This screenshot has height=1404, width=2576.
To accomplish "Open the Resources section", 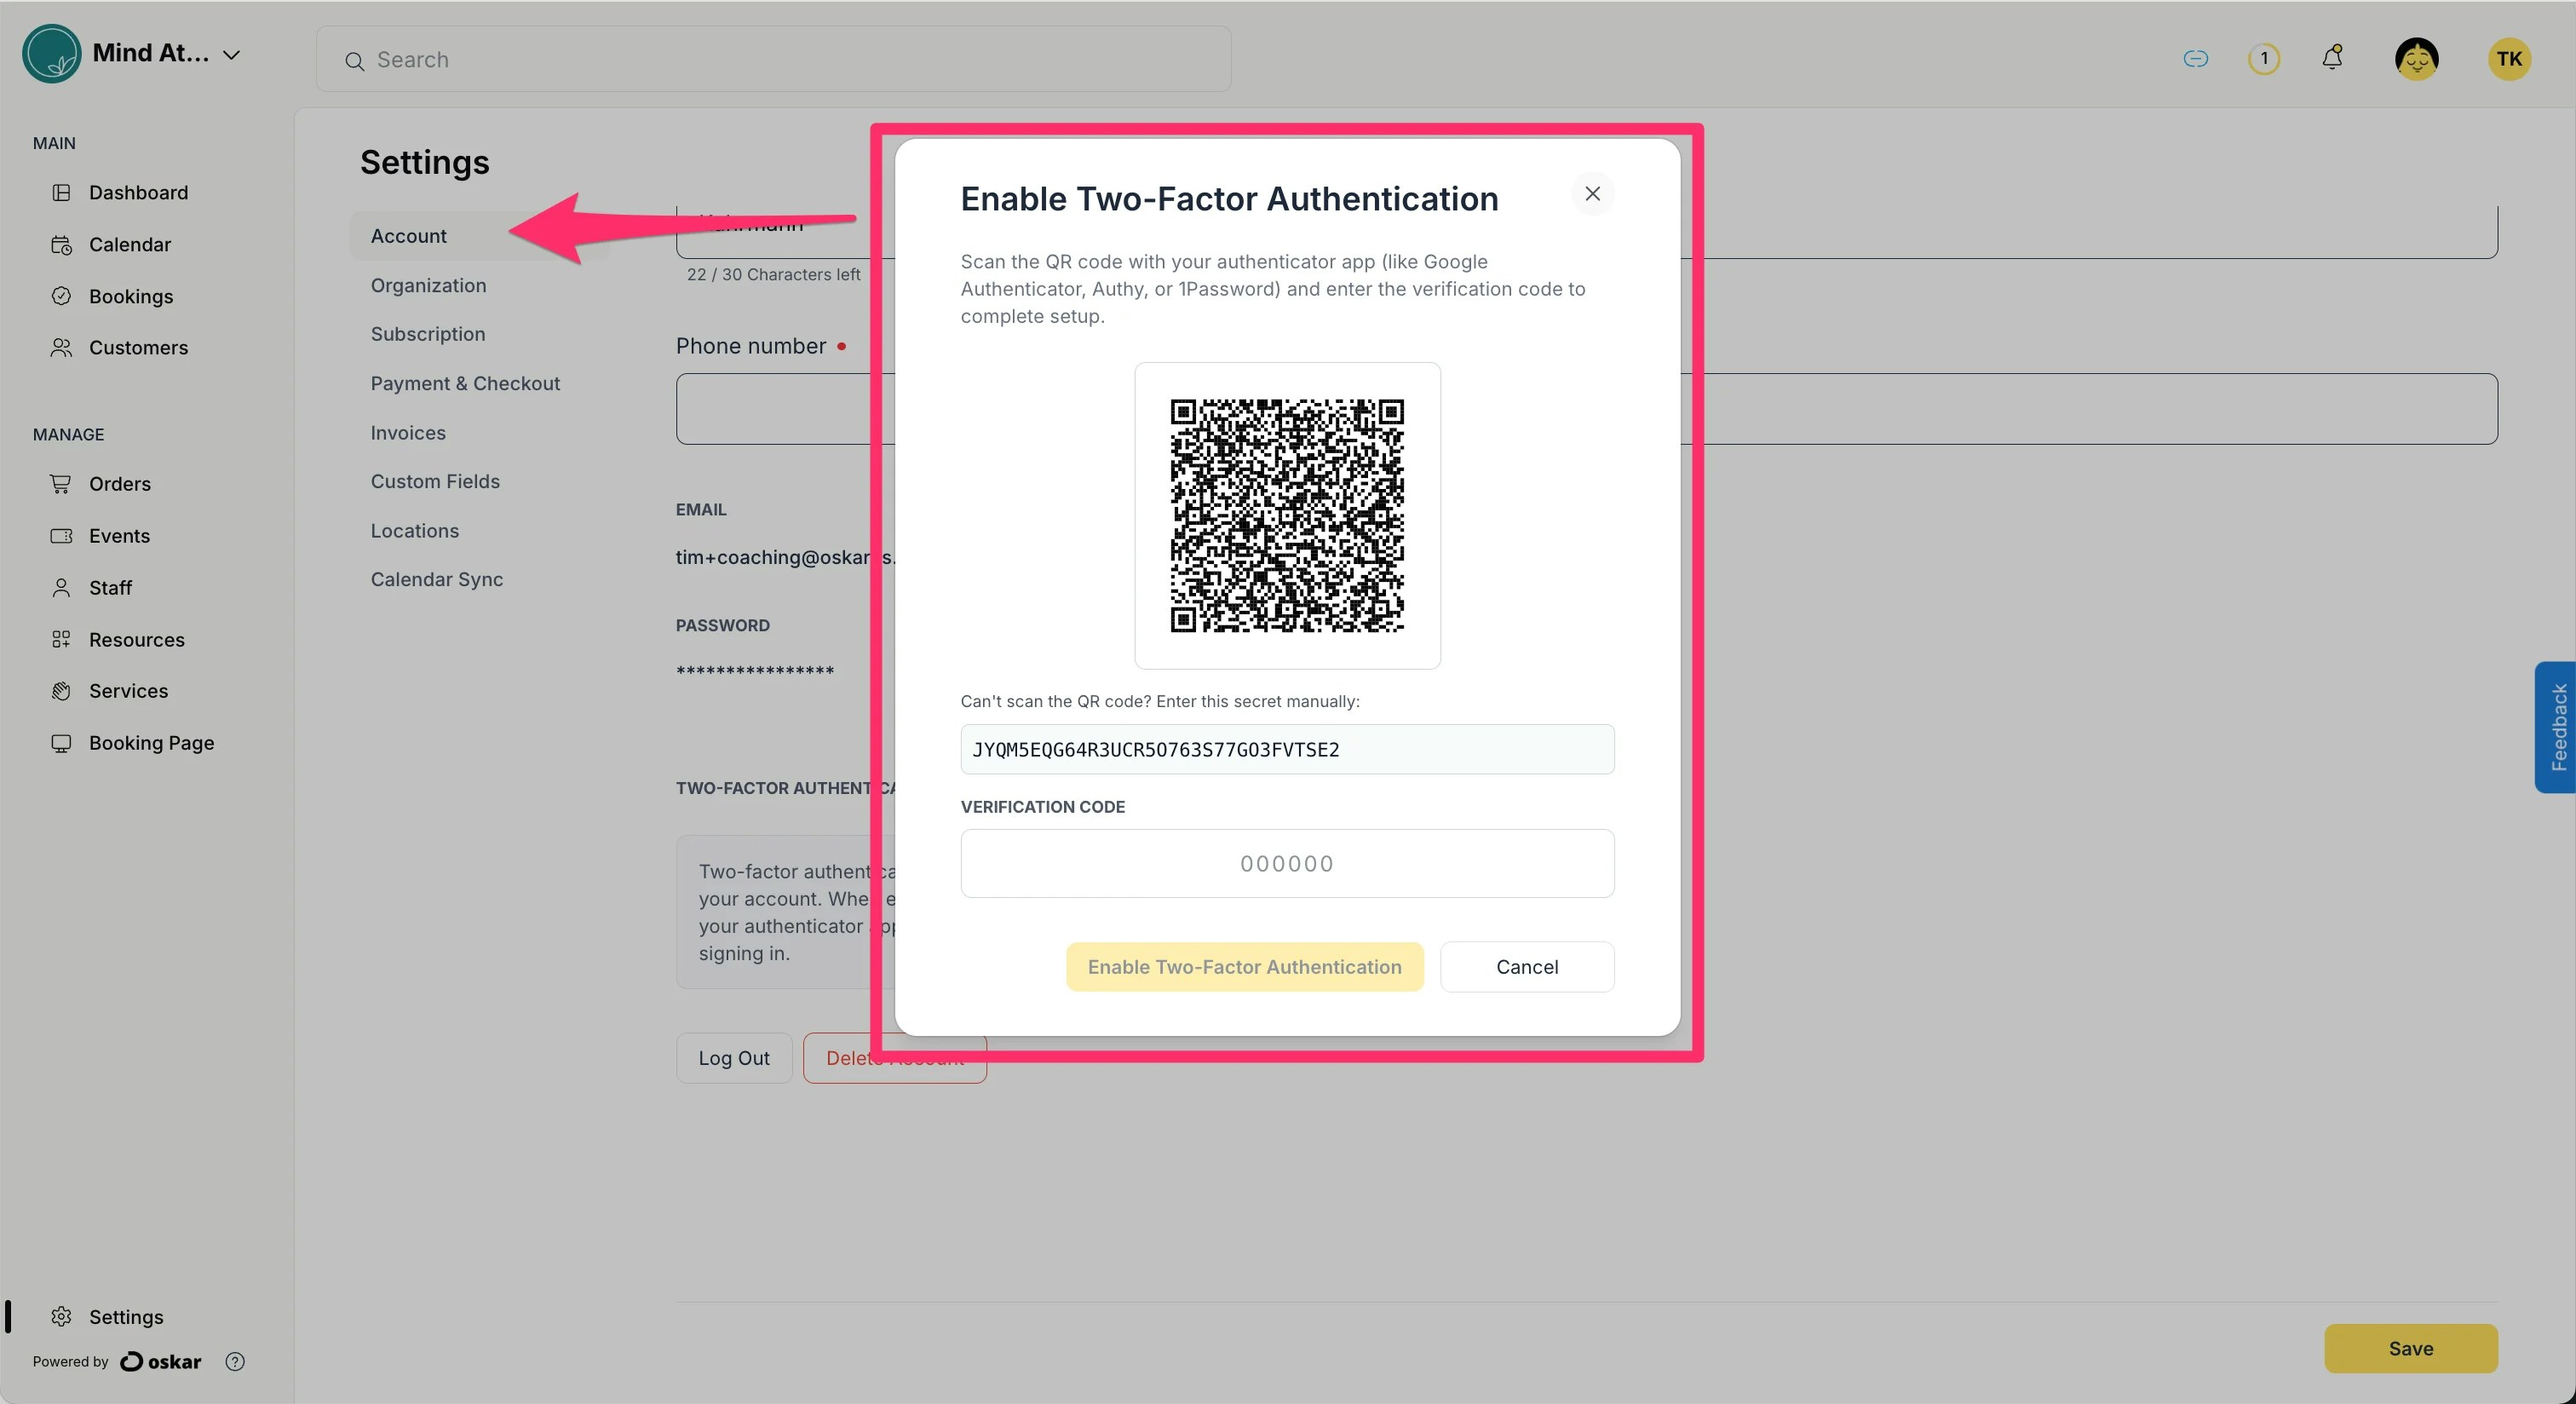I will pos(136,639).
